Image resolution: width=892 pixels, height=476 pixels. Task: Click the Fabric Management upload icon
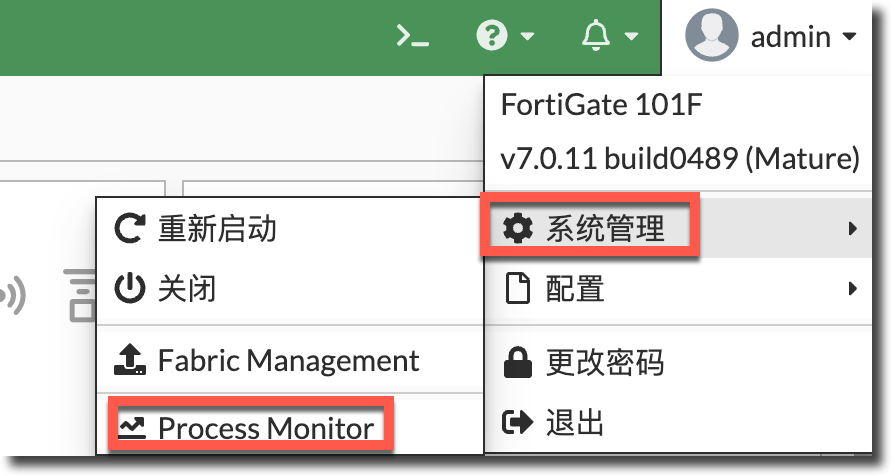131,360
